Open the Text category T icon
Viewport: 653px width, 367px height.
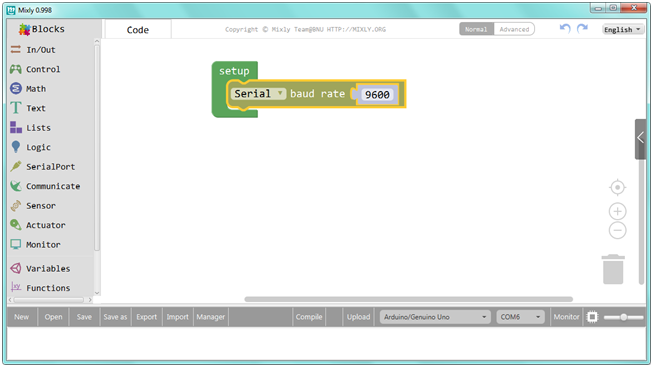[x=15, y=108]
